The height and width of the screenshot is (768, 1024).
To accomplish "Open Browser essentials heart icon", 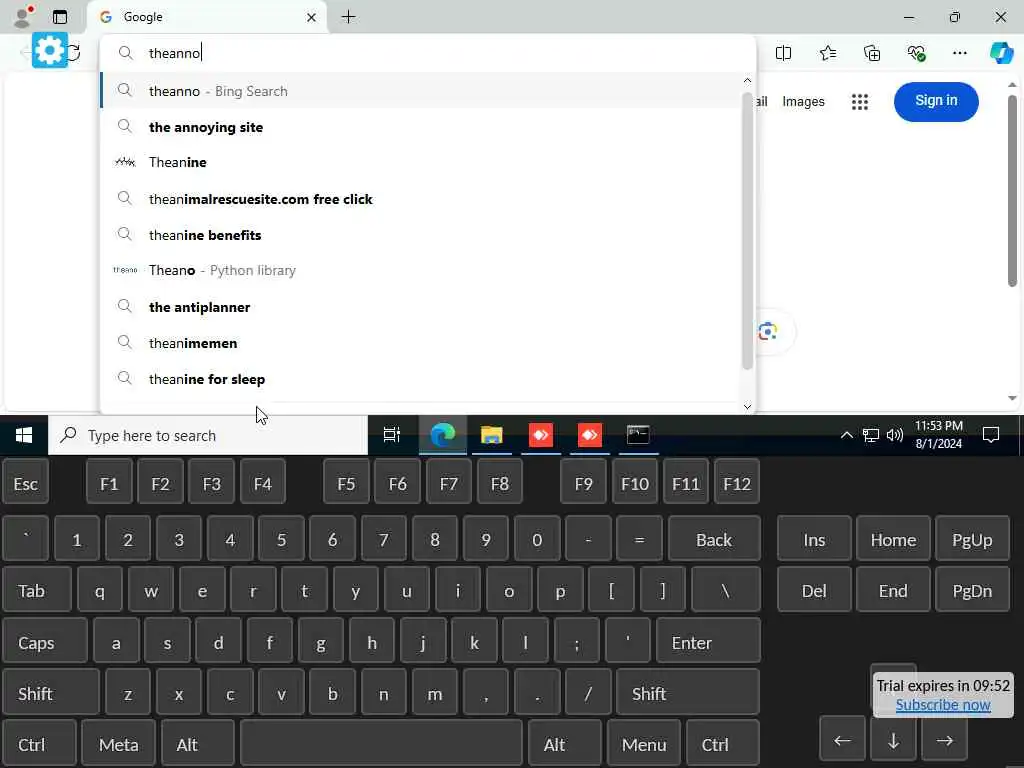I will pyautogui.click(x=916, y=53).
